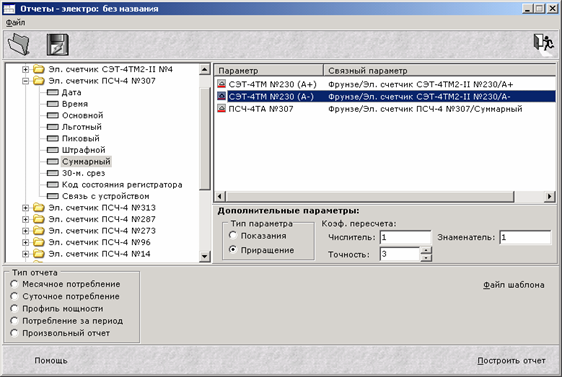The image size is (562, 377).
Task: Click the Пиковый parameter icon
Action: pos(53,138)
